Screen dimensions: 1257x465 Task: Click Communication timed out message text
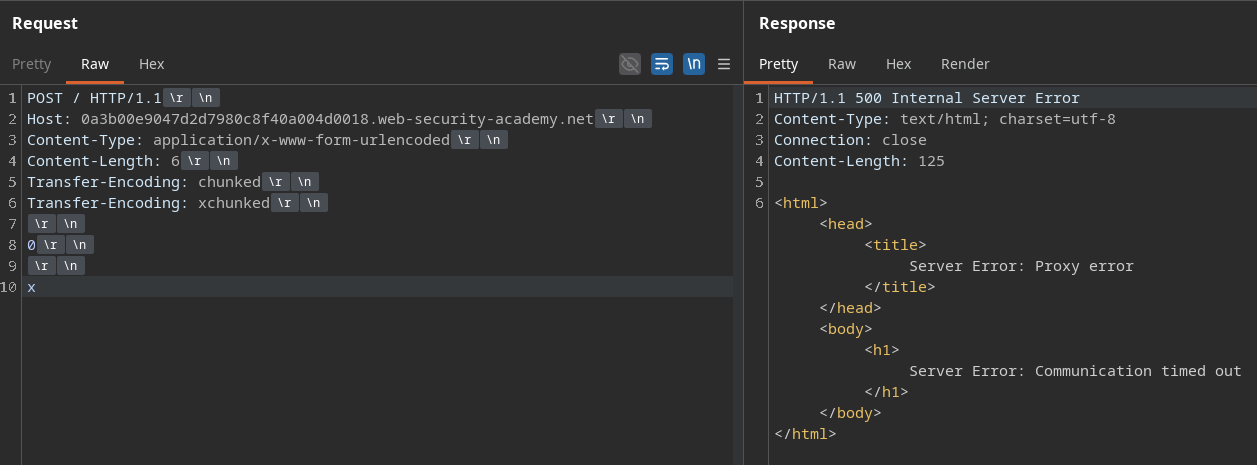pos(1138,371)
